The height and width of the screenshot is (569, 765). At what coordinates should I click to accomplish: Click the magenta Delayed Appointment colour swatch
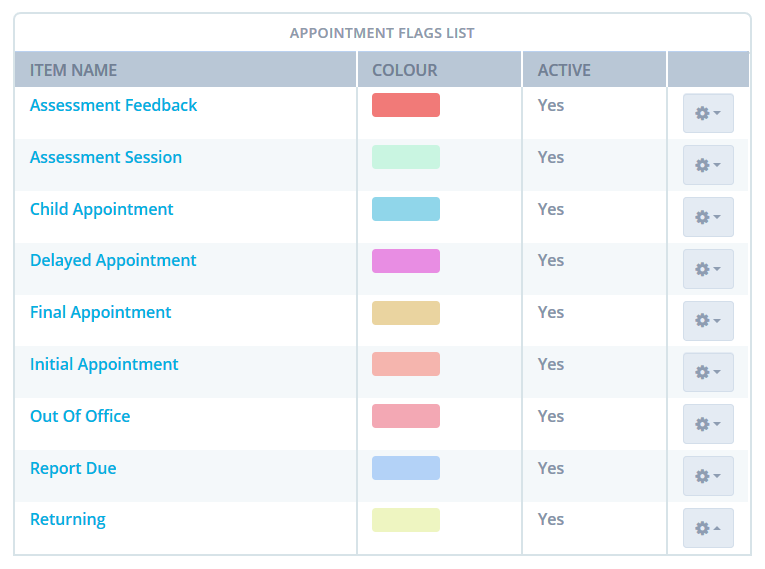(406, 261)
